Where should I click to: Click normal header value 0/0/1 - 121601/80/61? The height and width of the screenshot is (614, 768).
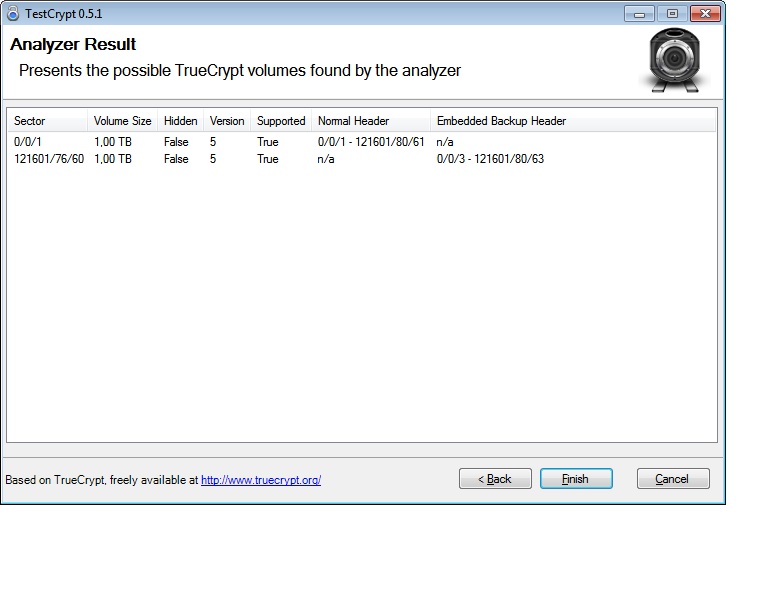point(371,142)
